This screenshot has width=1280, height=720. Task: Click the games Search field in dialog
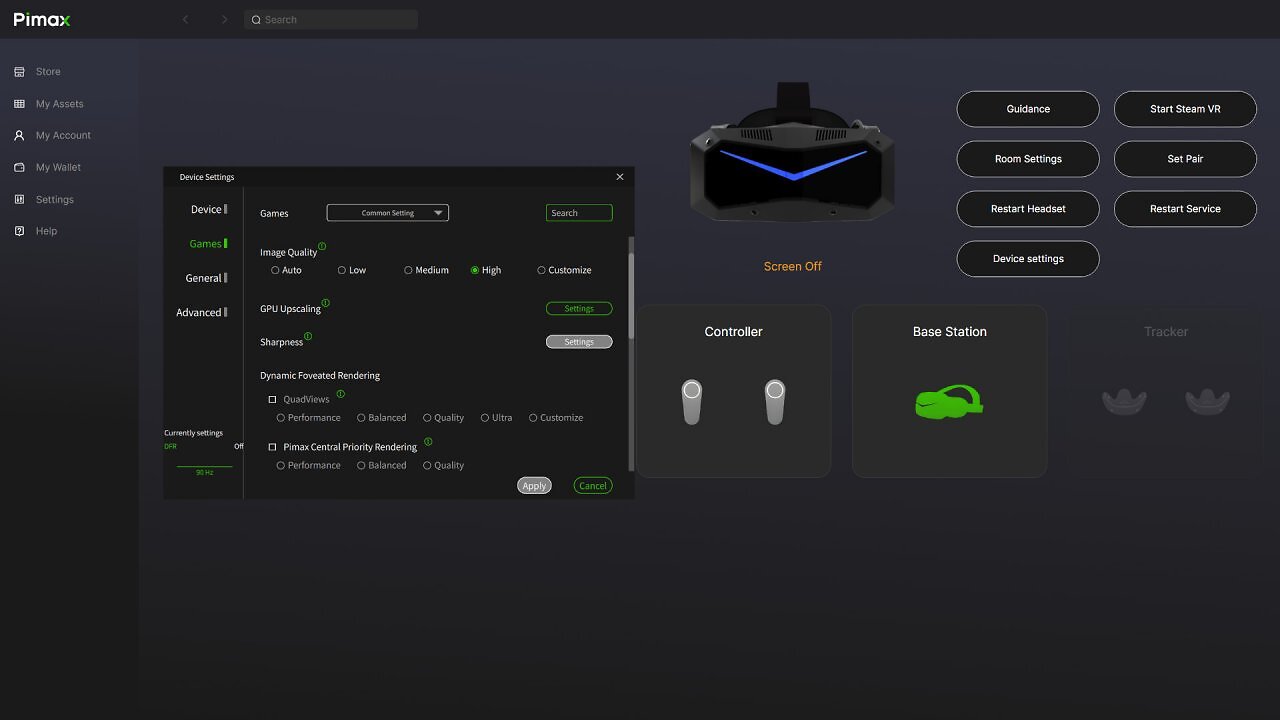579,213
